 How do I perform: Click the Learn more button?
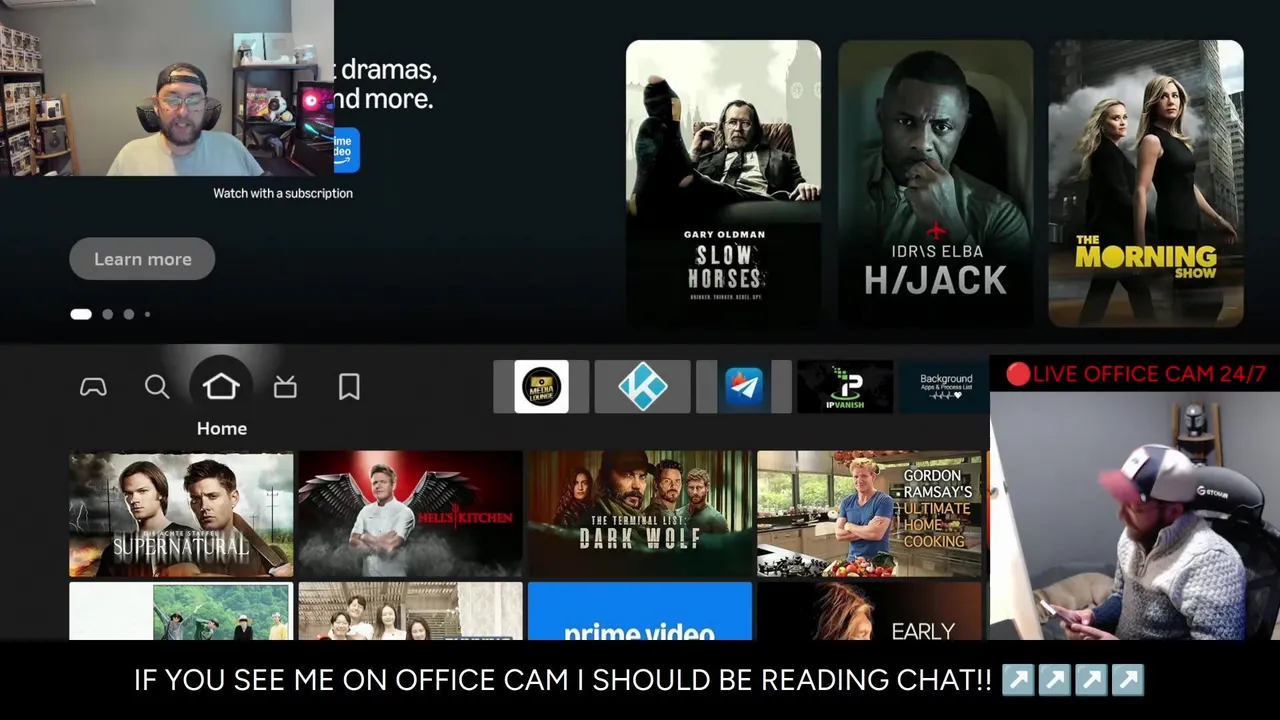click(x=142, y=259)
